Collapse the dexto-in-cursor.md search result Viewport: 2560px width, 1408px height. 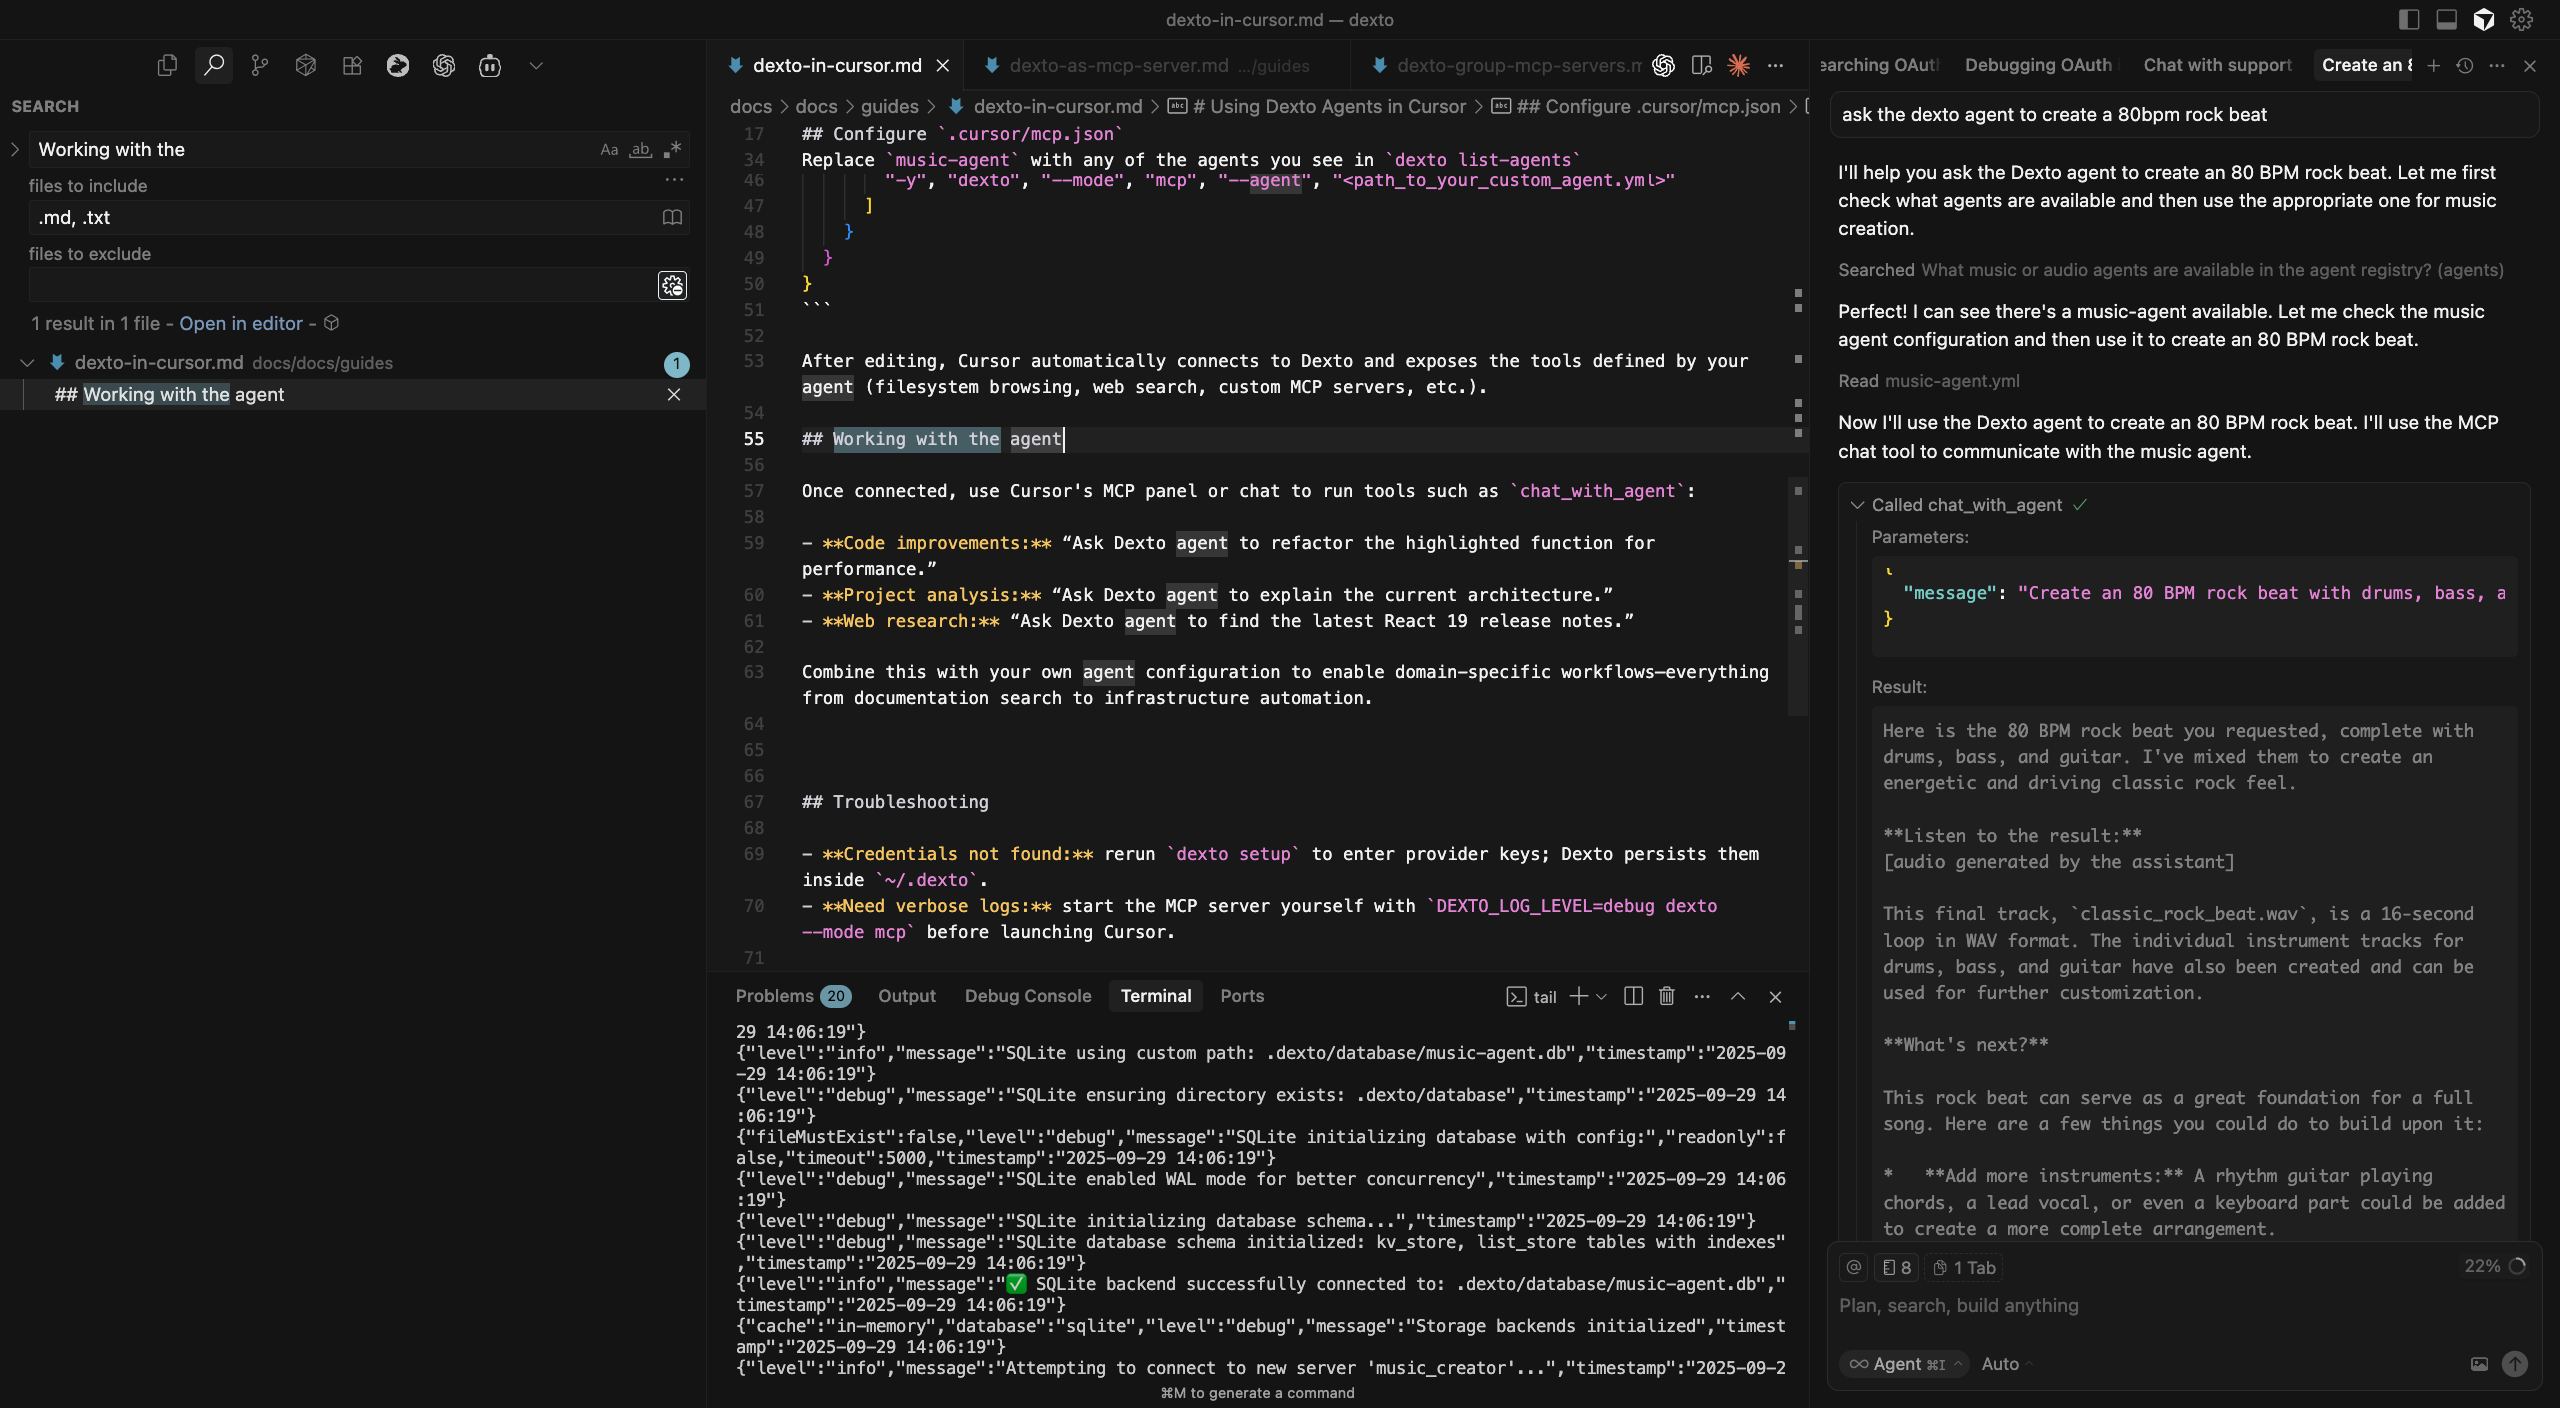click(27, 362)
